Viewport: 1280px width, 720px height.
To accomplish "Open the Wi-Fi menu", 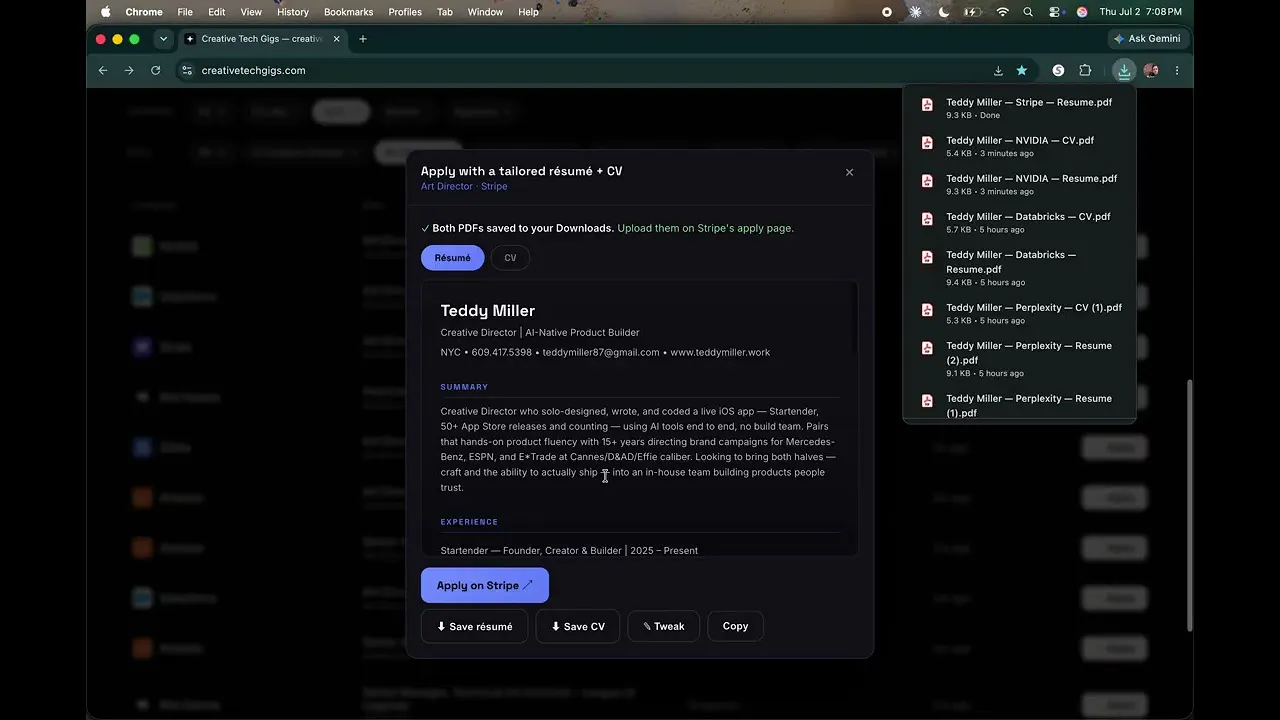I will click(1003, 12).
